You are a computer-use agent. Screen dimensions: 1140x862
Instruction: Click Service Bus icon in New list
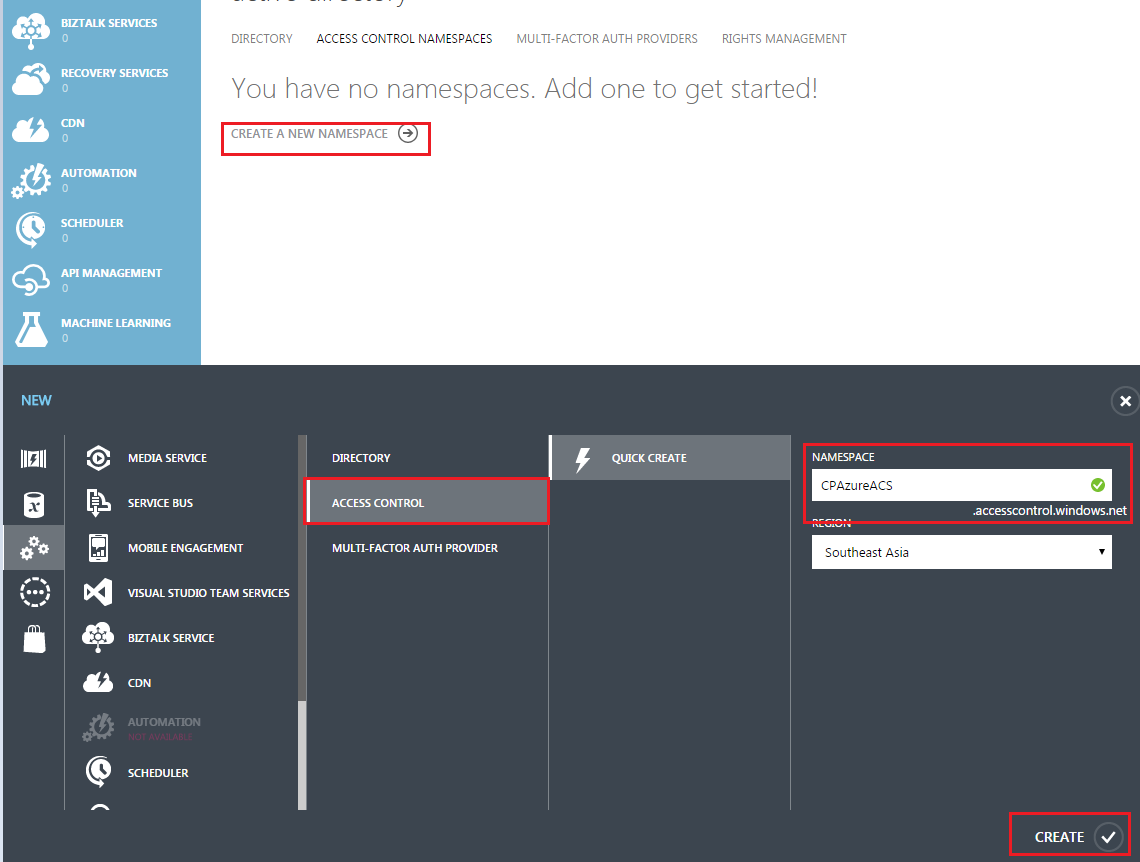point(98,503)
